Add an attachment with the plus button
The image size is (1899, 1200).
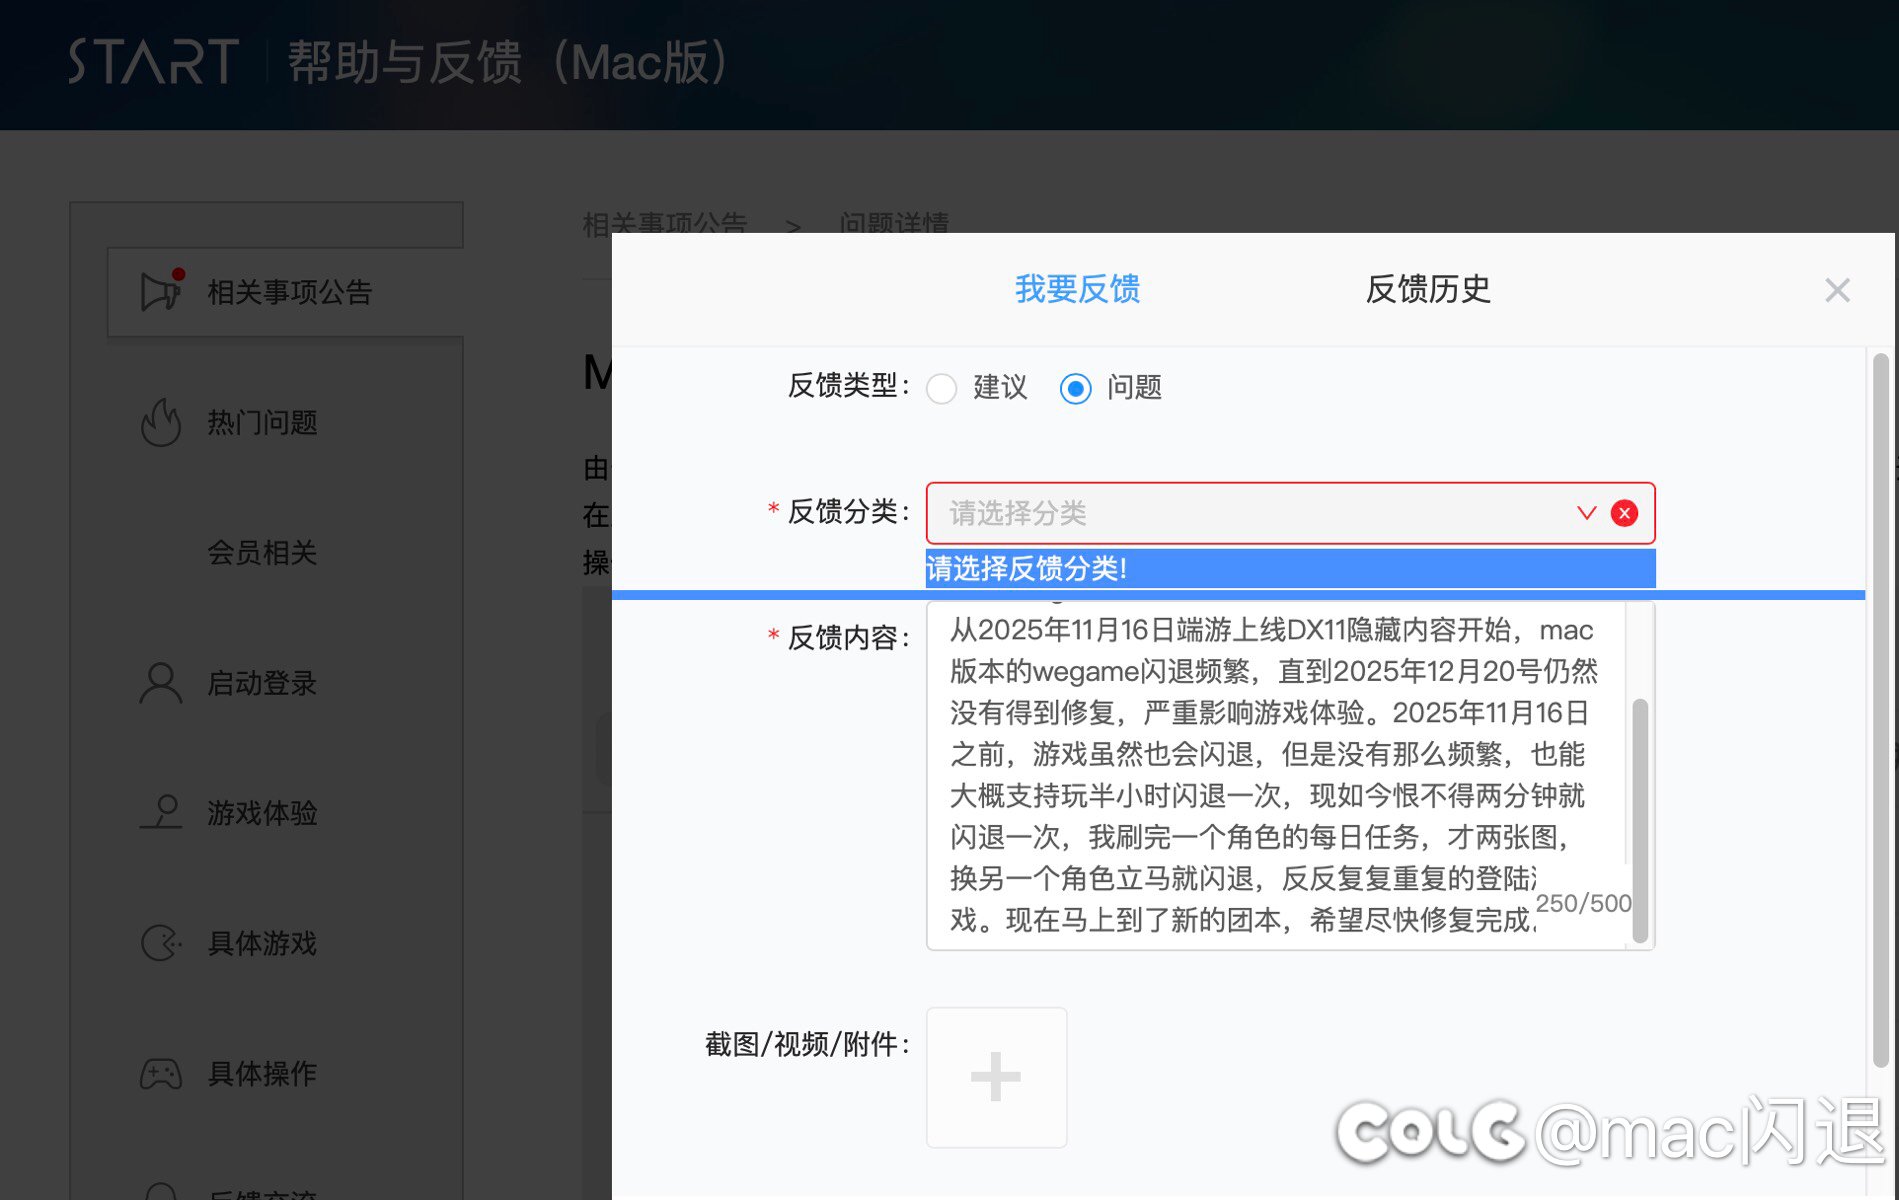(x=996, y=1077)
